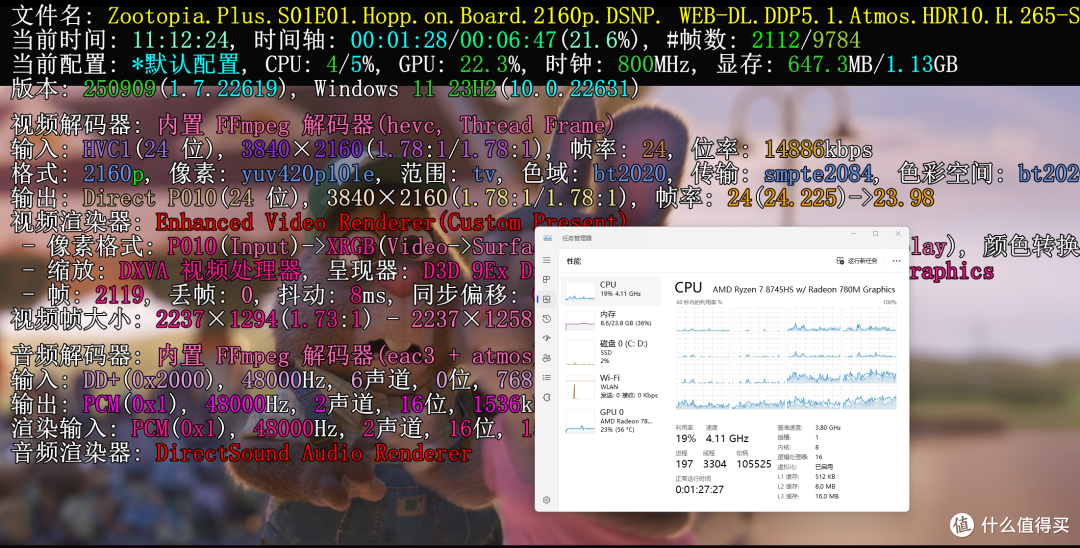This screenshot has width=1080, height=548.
Task: Click the memory mini usage graph thumbnail
Action: pyautogui.click(x=580, y=321)
